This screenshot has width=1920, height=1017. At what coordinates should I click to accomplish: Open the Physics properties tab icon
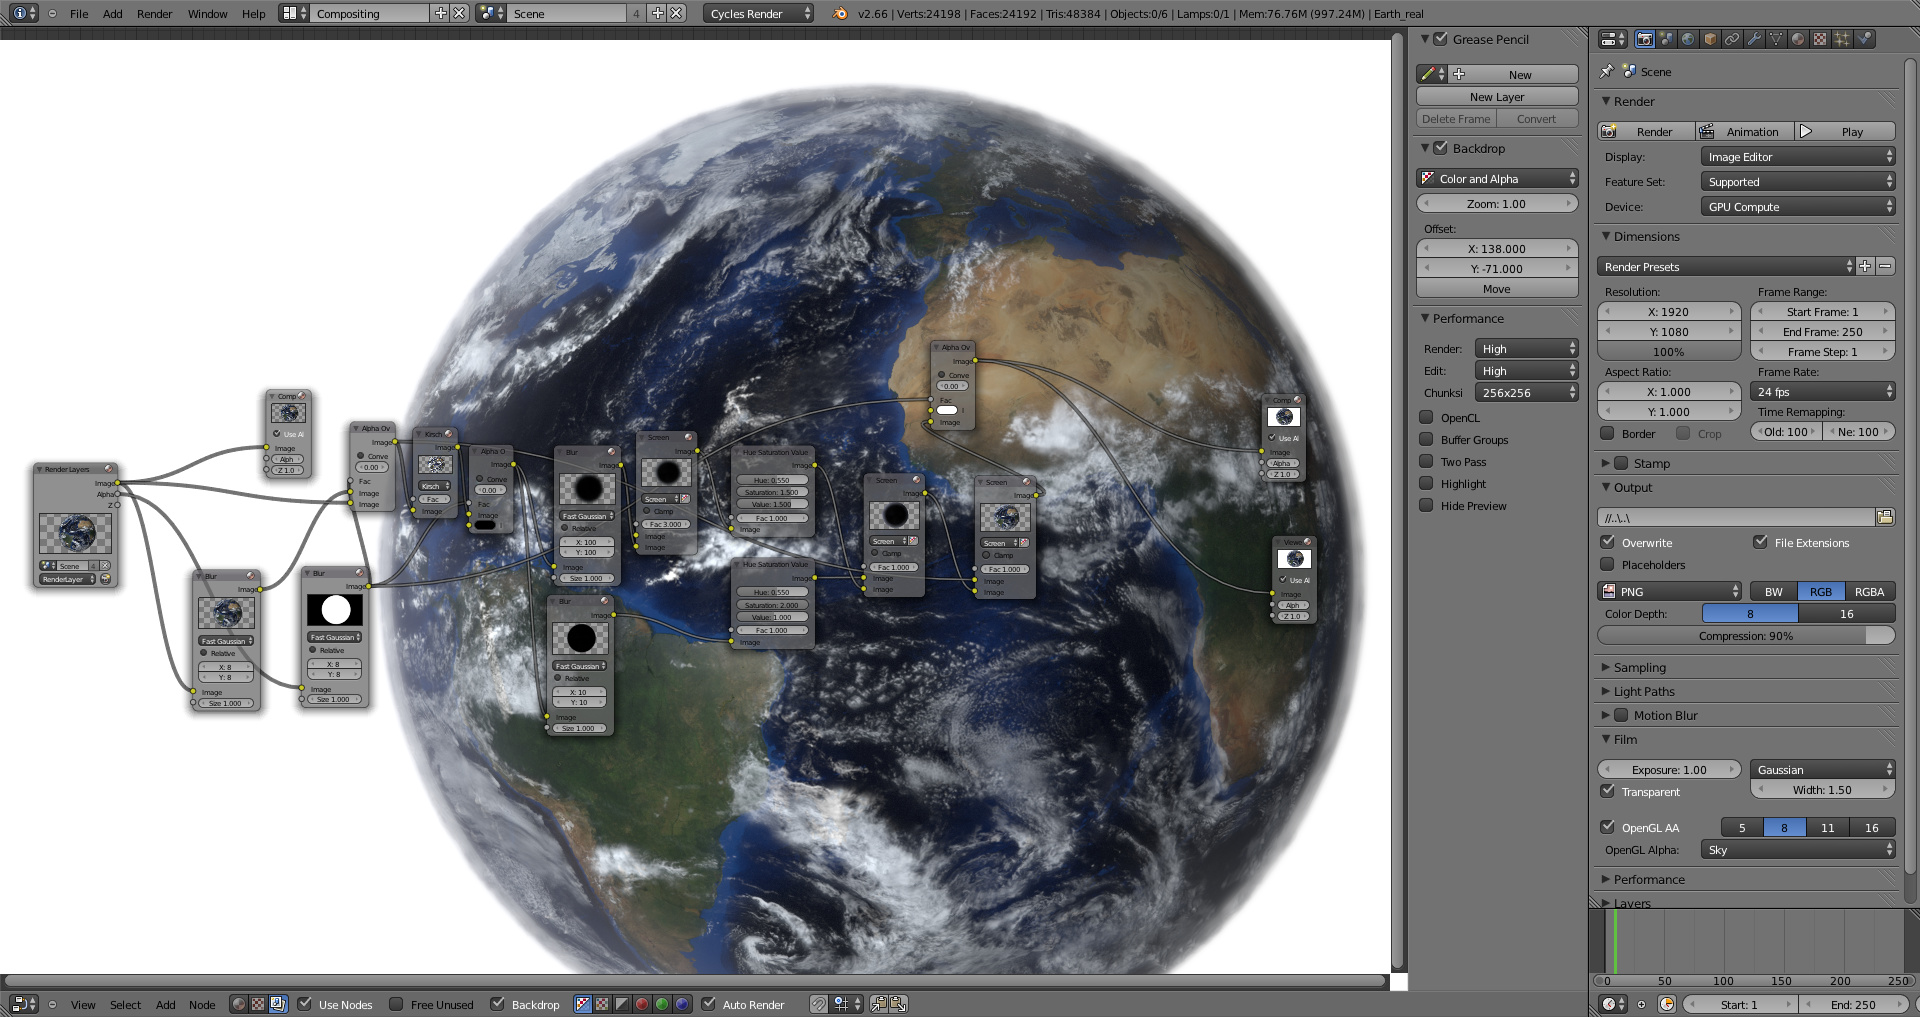coord(1864,39)
